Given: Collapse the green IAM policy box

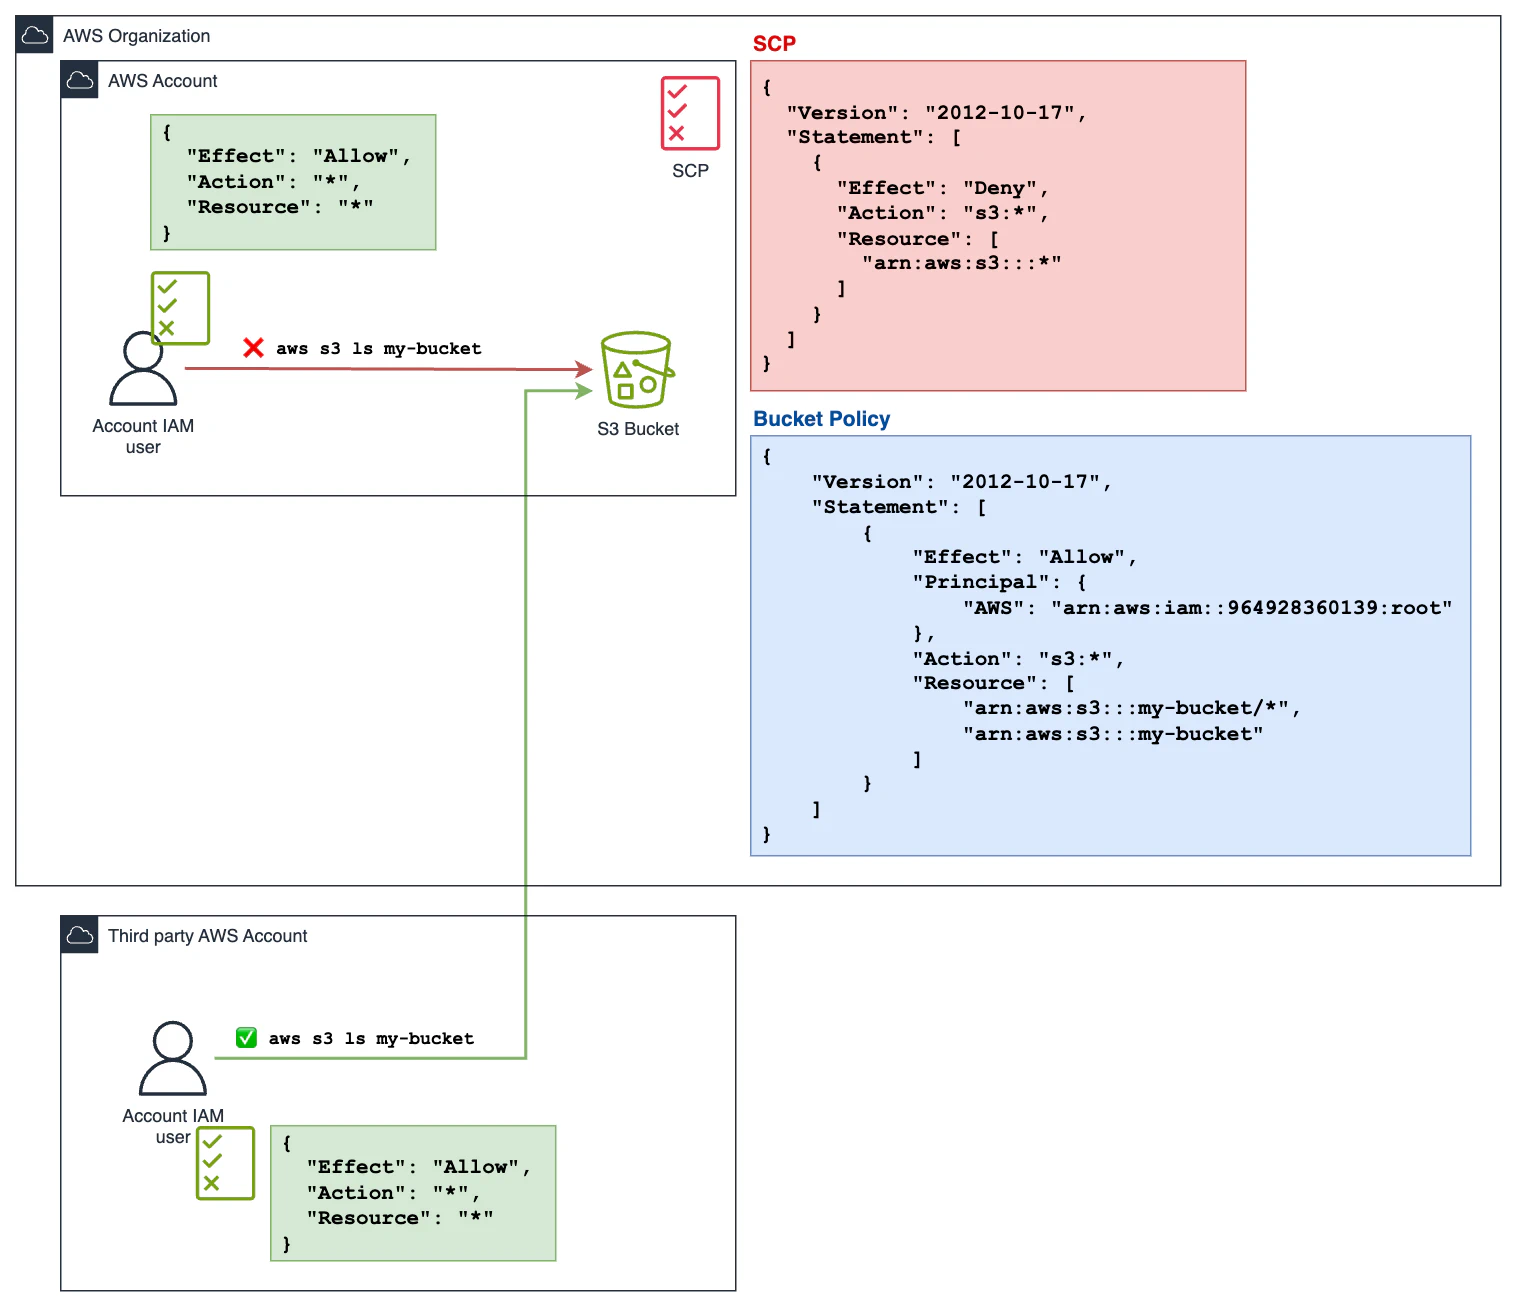Looking at the screenshot, I should click(293, 182).
